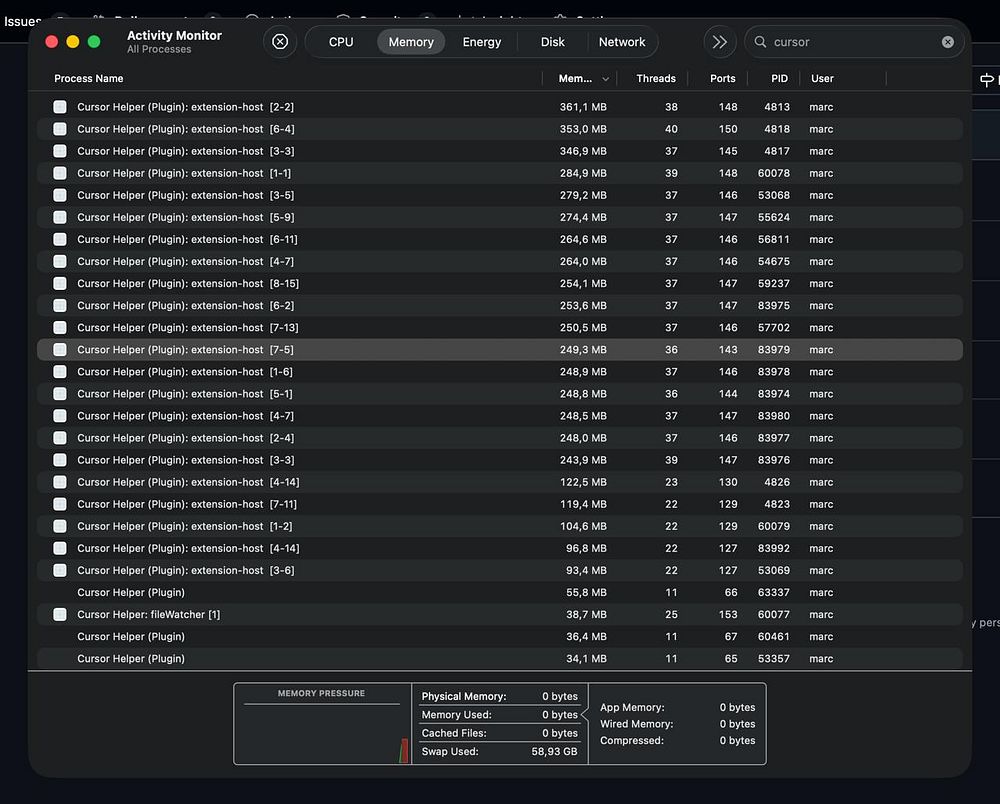Click the stop process X button in toolbar
The height and width of the screenshot is (804, 1000).
[280, 42]
